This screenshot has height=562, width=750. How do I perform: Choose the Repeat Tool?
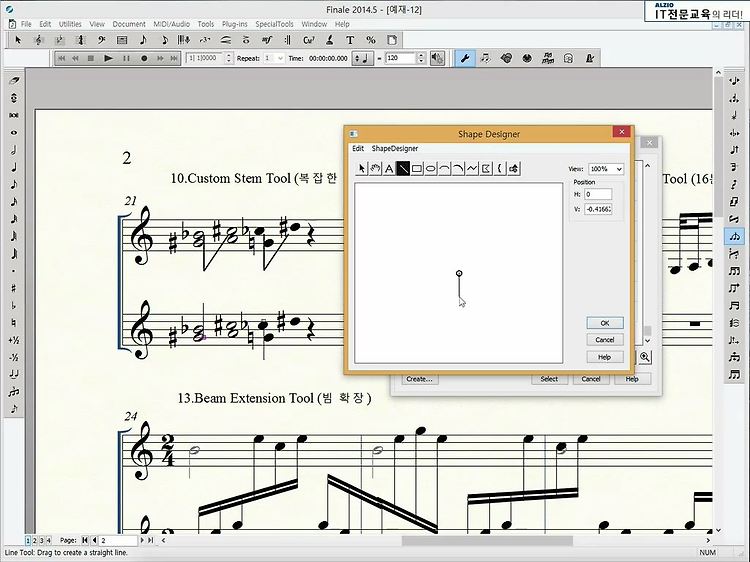click(x=287, y=40)
